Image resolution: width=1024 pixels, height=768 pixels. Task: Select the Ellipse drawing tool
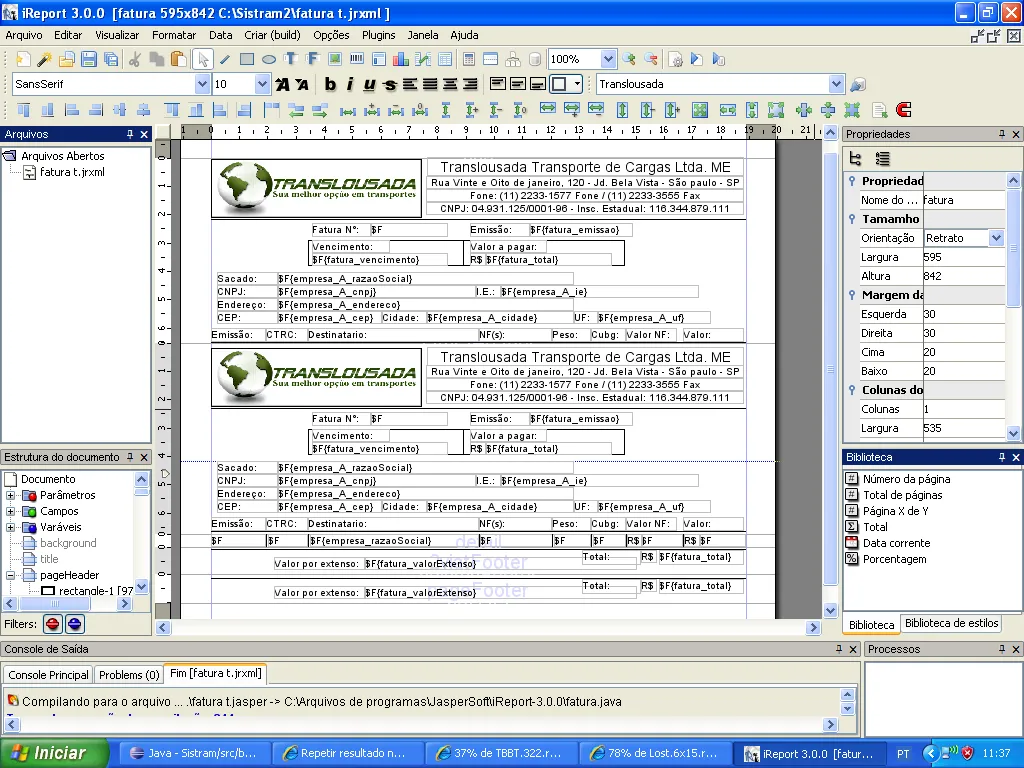(x=269, y=59)
